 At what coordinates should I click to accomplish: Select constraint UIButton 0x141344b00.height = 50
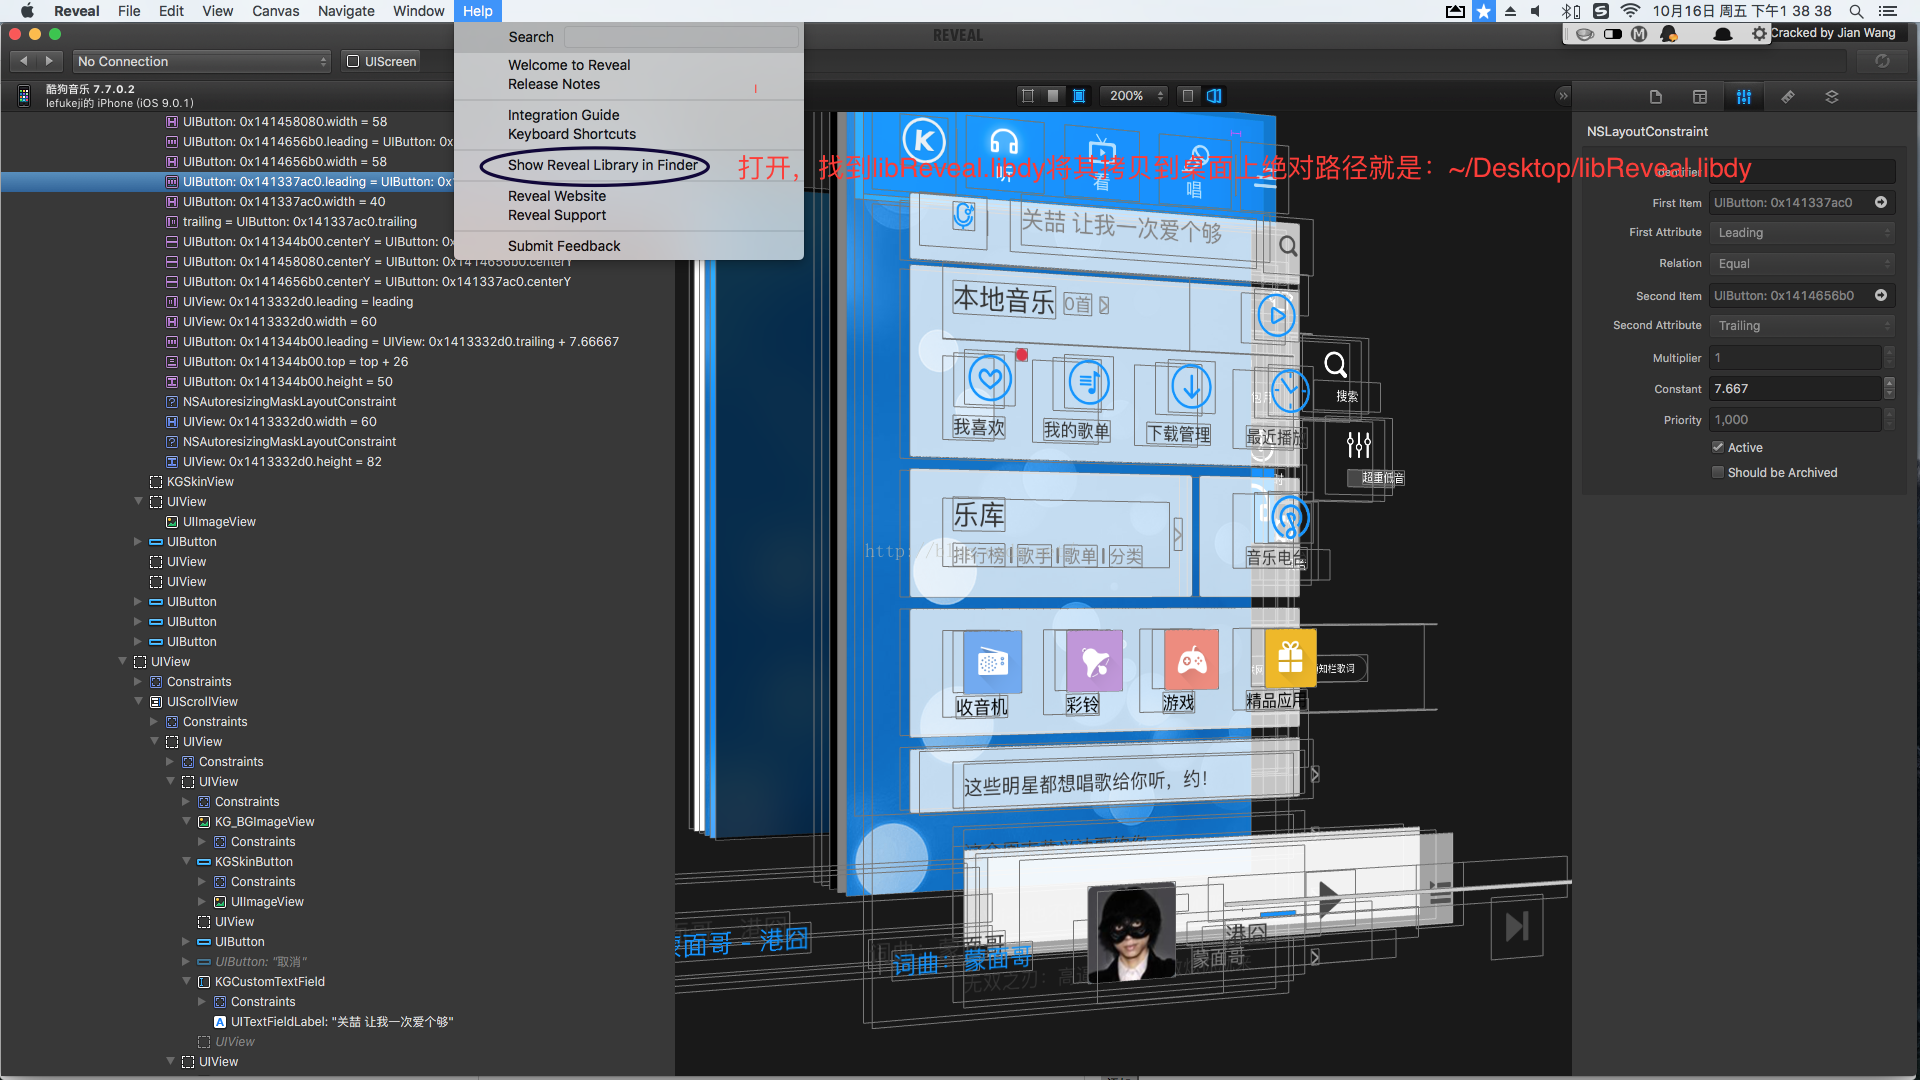[x=287, y=381]
